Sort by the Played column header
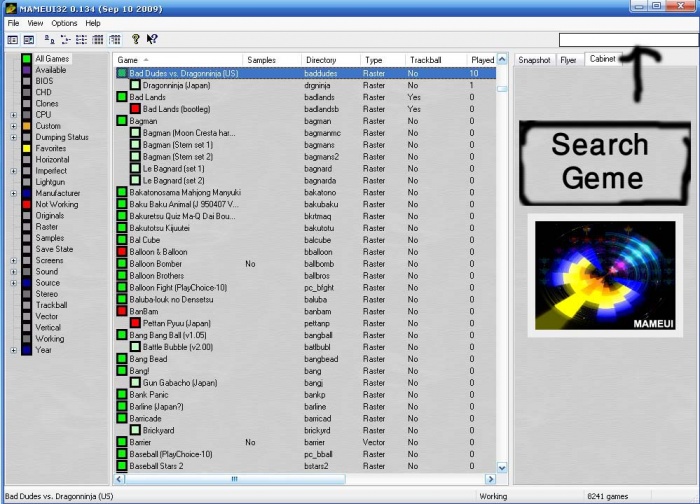 pyautogui.click(x=481, y=60)
